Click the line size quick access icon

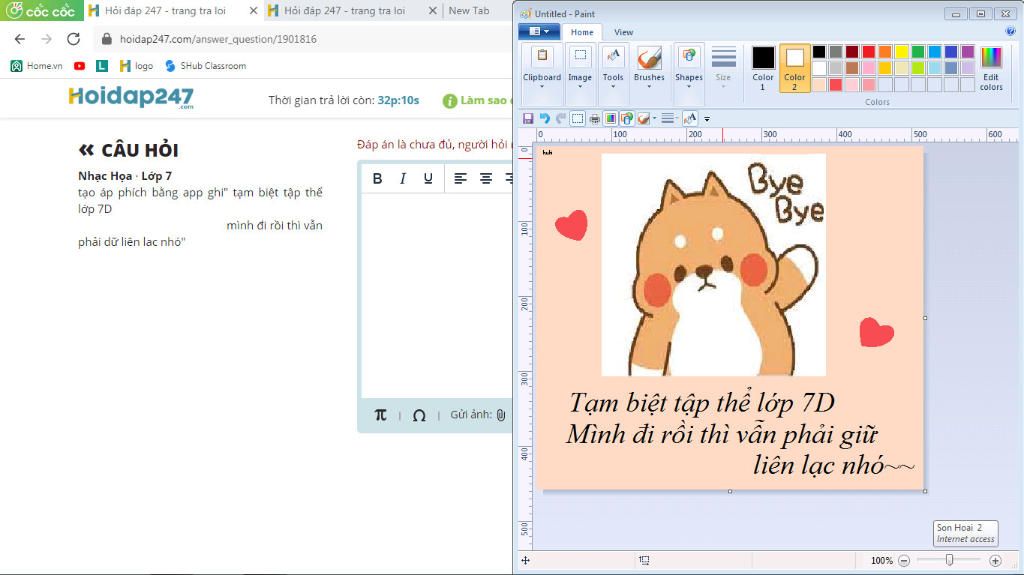pyautogui.click(x=667, y=118)
